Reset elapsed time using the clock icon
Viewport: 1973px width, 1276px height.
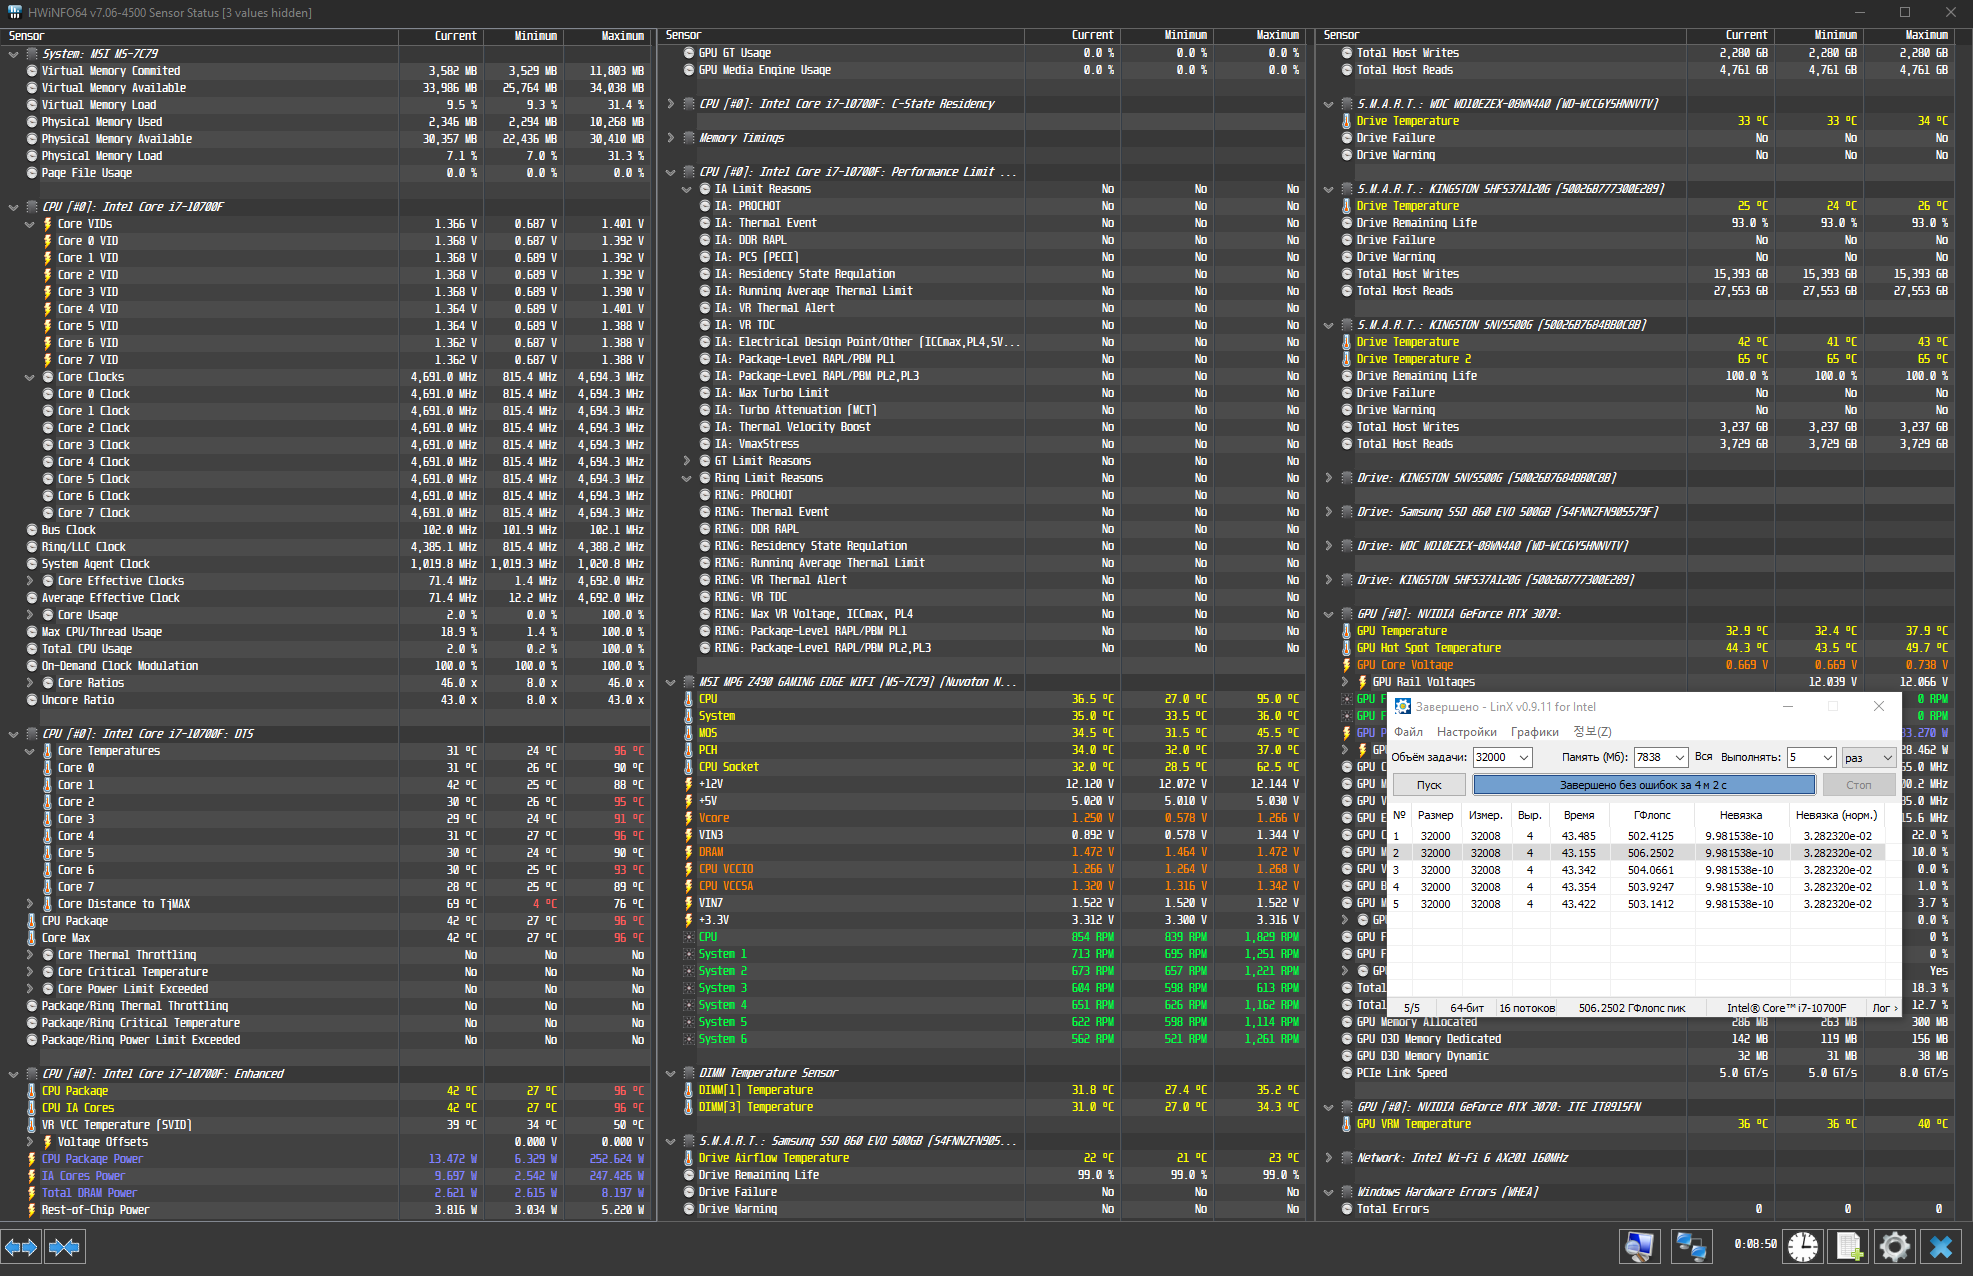point(1803,1247)
